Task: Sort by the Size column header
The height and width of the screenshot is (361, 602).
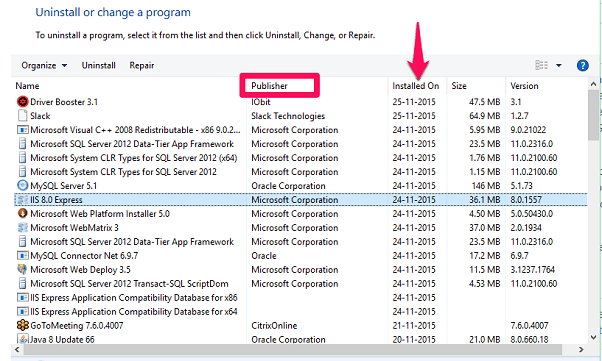Action: pyautogui.click(x=459, y=86)
